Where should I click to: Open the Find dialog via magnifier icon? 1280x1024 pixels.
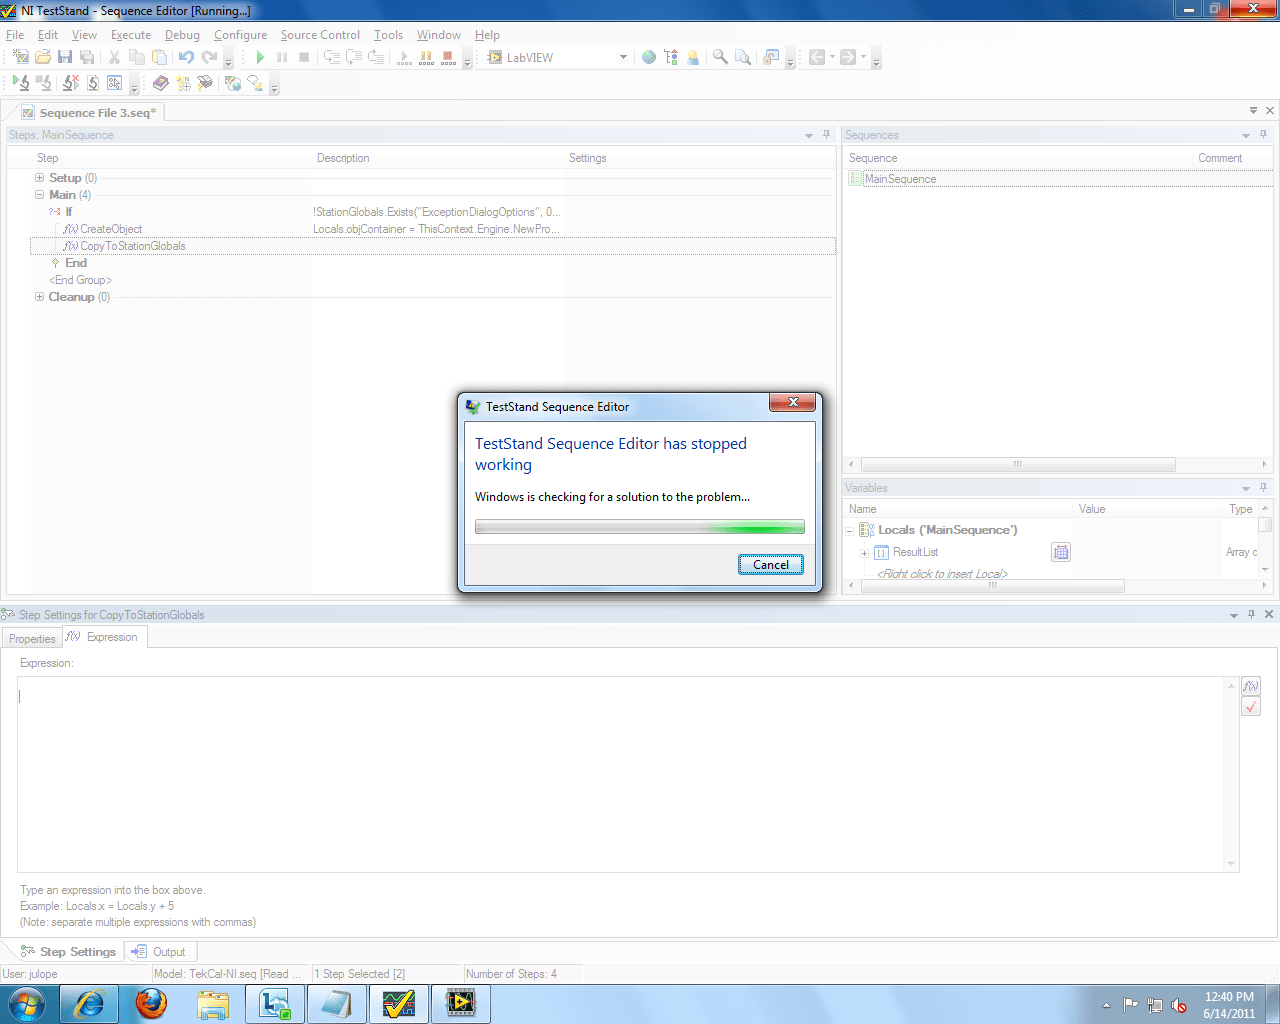[x=720, y=57]
